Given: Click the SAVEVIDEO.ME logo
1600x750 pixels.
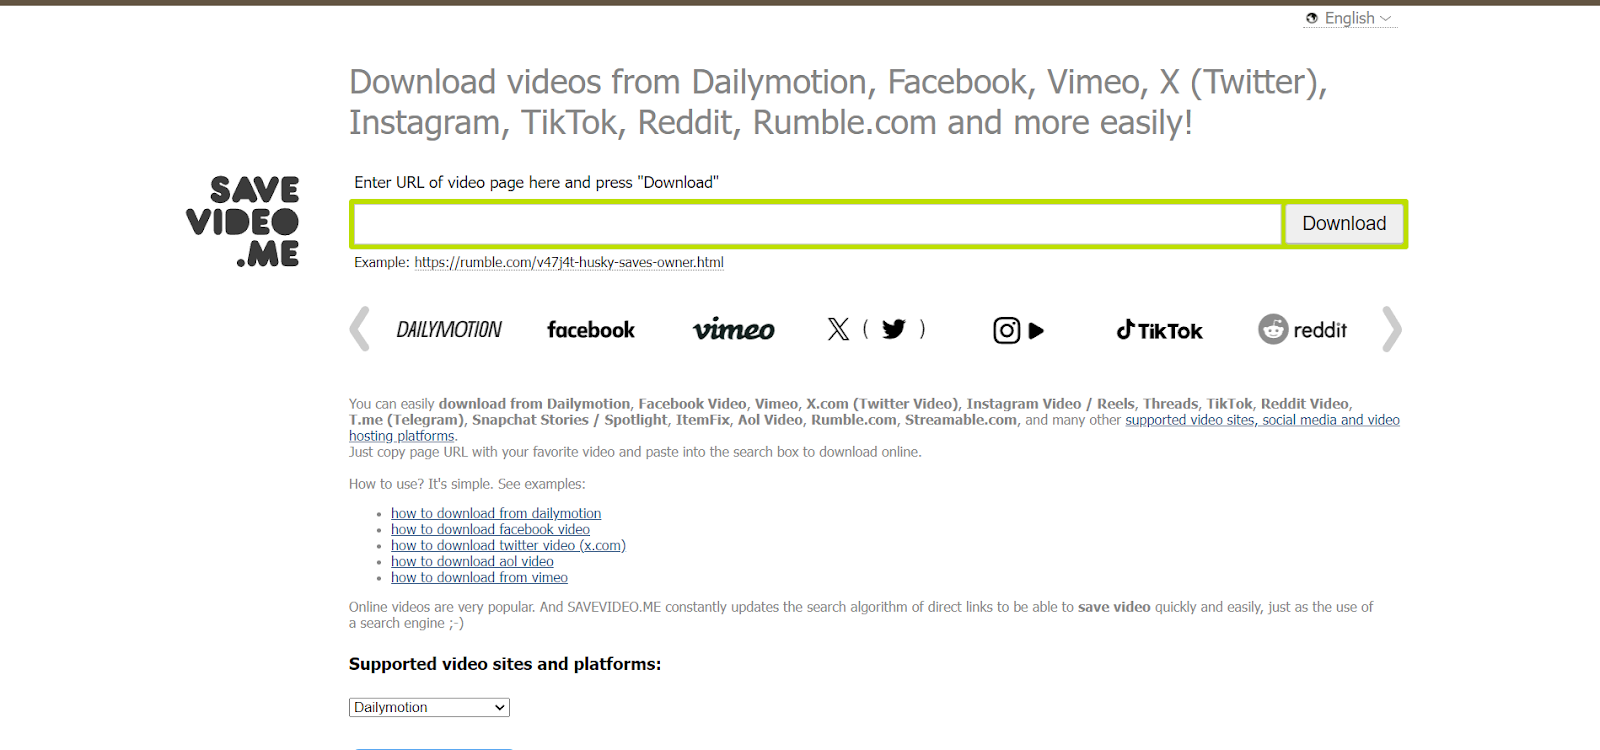Looking at the screenshot, I should (x=243, y=221).
